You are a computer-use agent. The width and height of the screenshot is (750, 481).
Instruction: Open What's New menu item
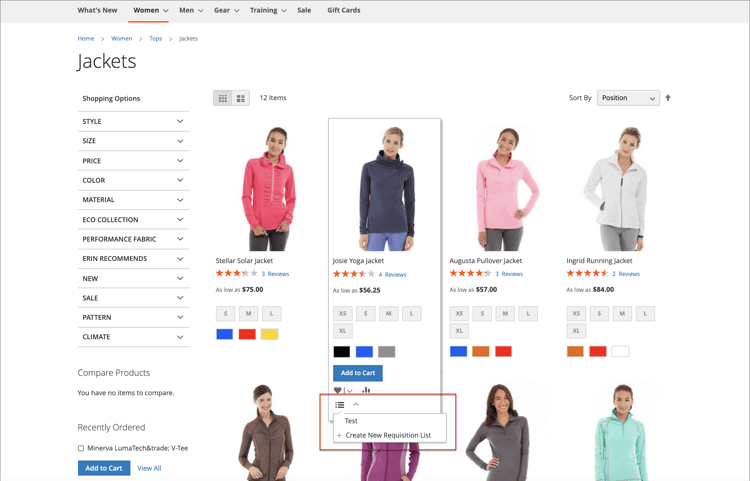(97, 10)
